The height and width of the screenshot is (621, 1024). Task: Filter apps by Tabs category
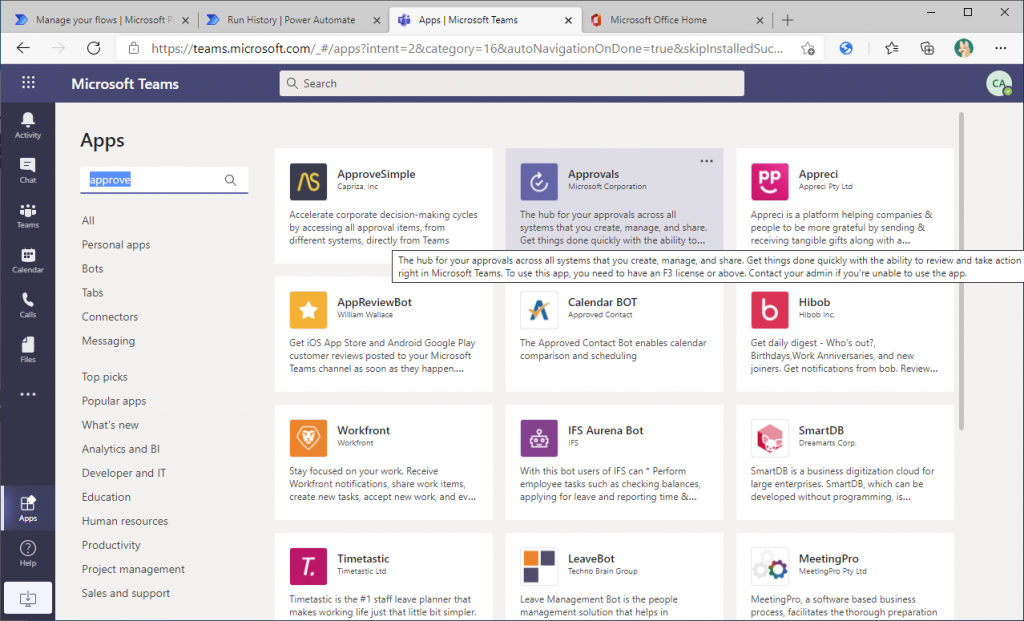92,293
